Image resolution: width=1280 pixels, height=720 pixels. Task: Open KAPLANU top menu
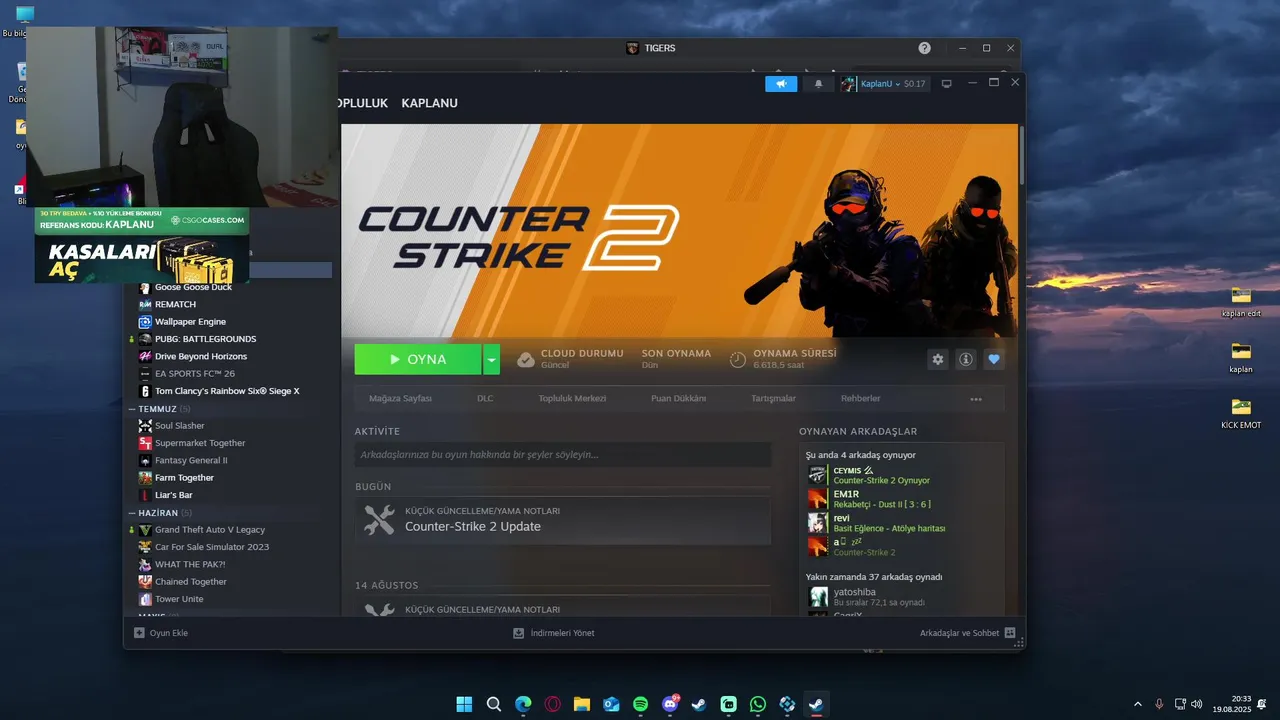tap(429, 103)
